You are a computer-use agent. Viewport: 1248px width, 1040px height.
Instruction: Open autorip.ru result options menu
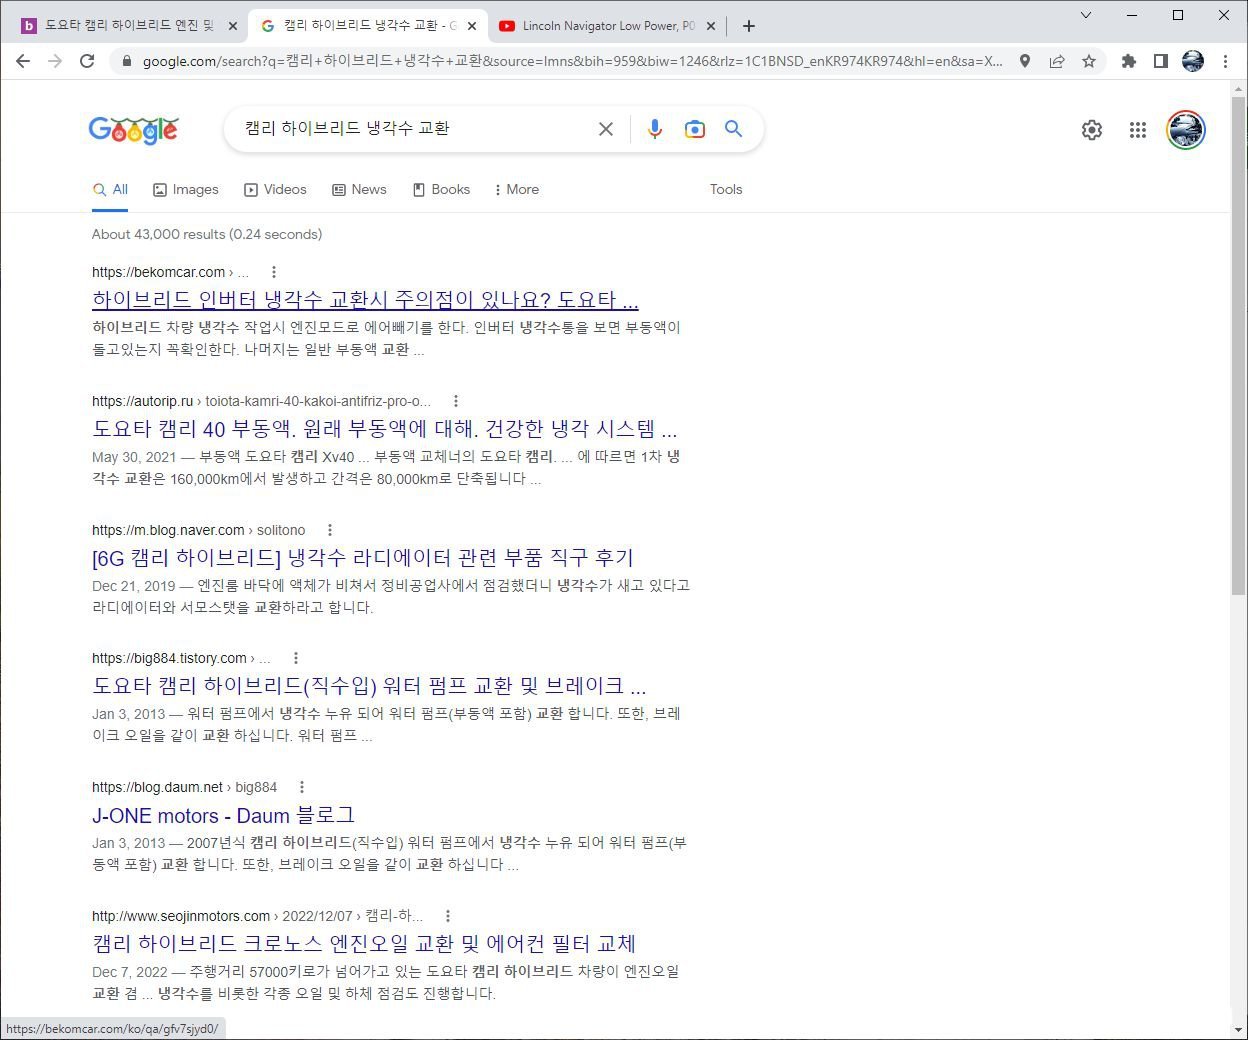click(456, 401)
